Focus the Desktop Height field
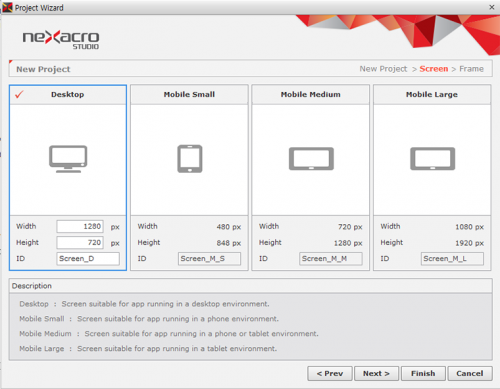Image resolution: width=500 pixels, height=389 pixels. [x=80, y=242]
